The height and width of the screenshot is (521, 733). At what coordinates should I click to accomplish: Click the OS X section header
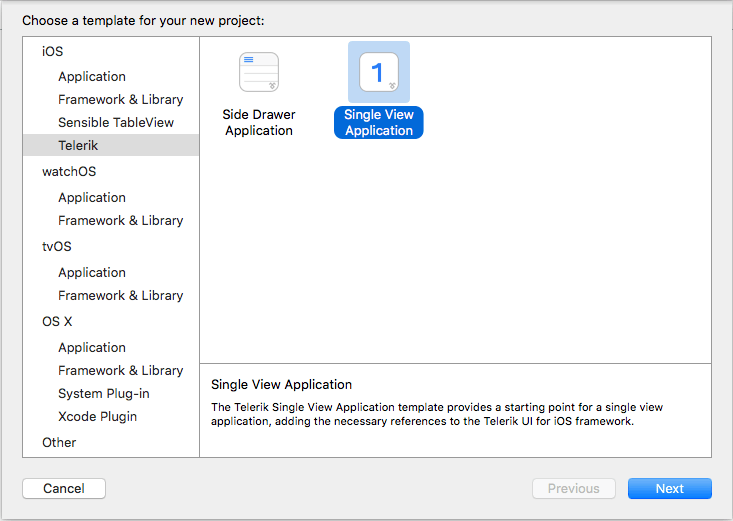click(x=57, y=321)
